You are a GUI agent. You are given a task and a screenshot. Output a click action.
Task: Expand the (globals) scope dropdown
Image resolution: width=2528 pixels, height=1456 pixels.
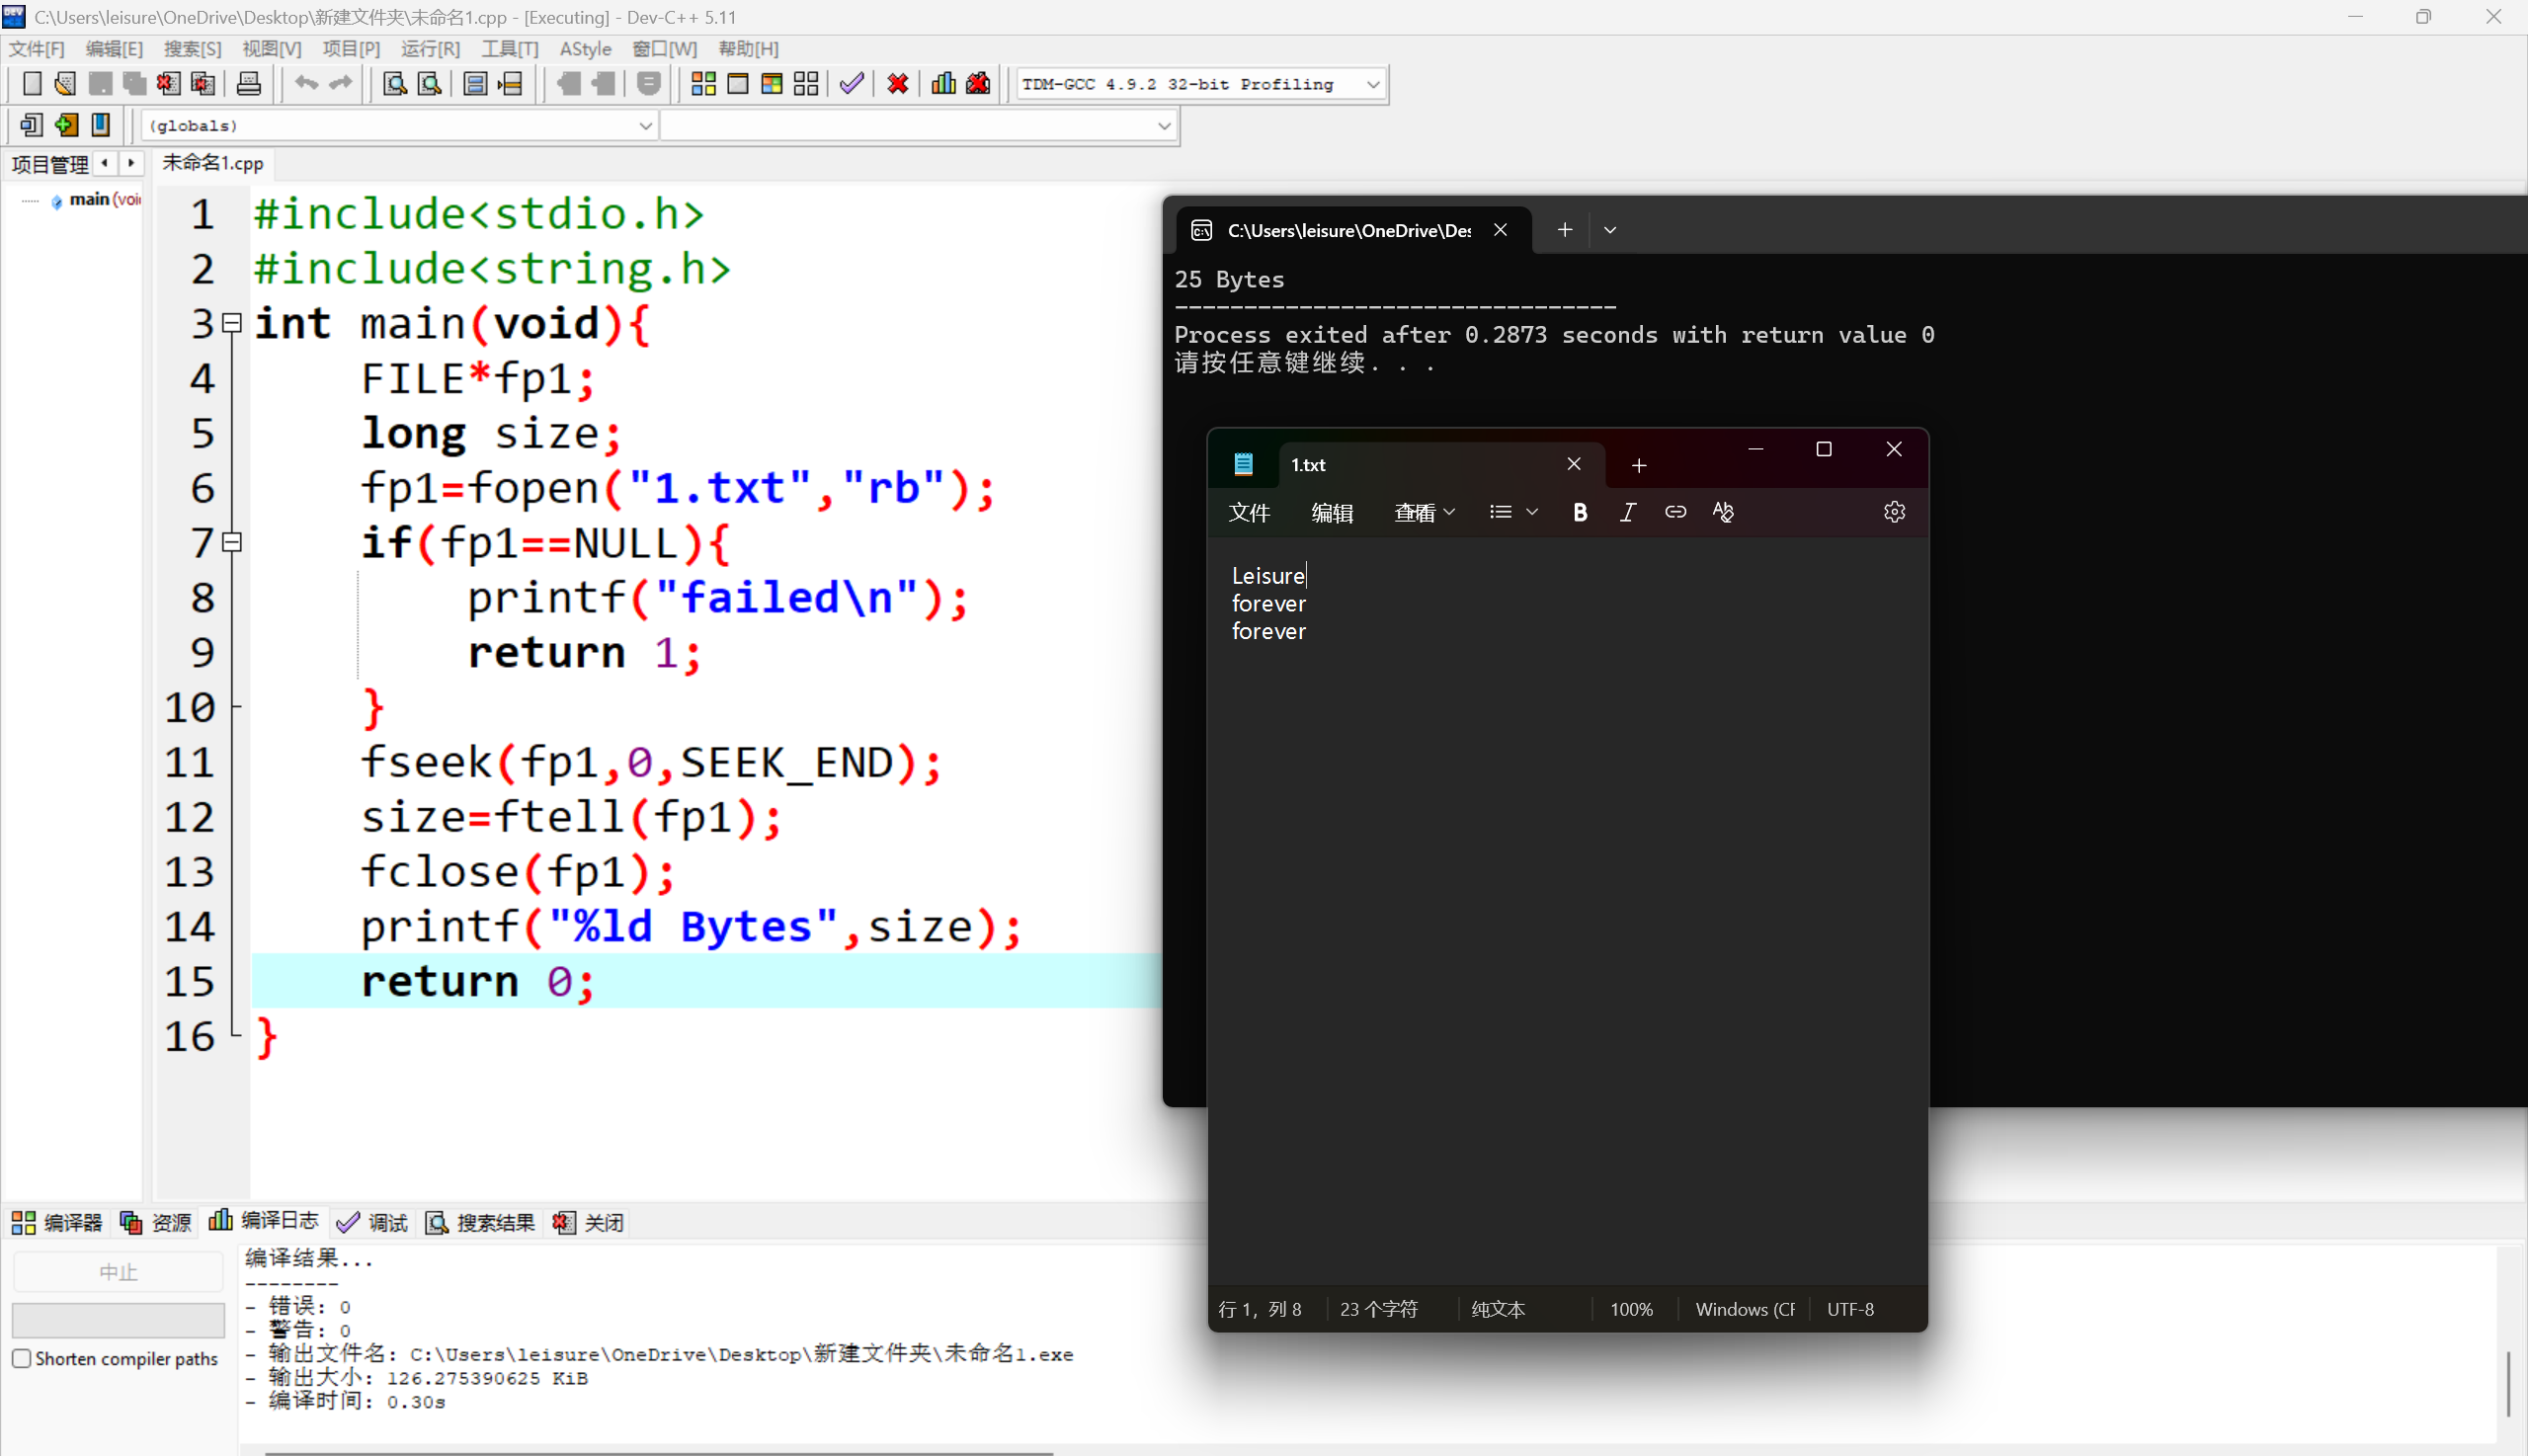[x=645, y=126]
